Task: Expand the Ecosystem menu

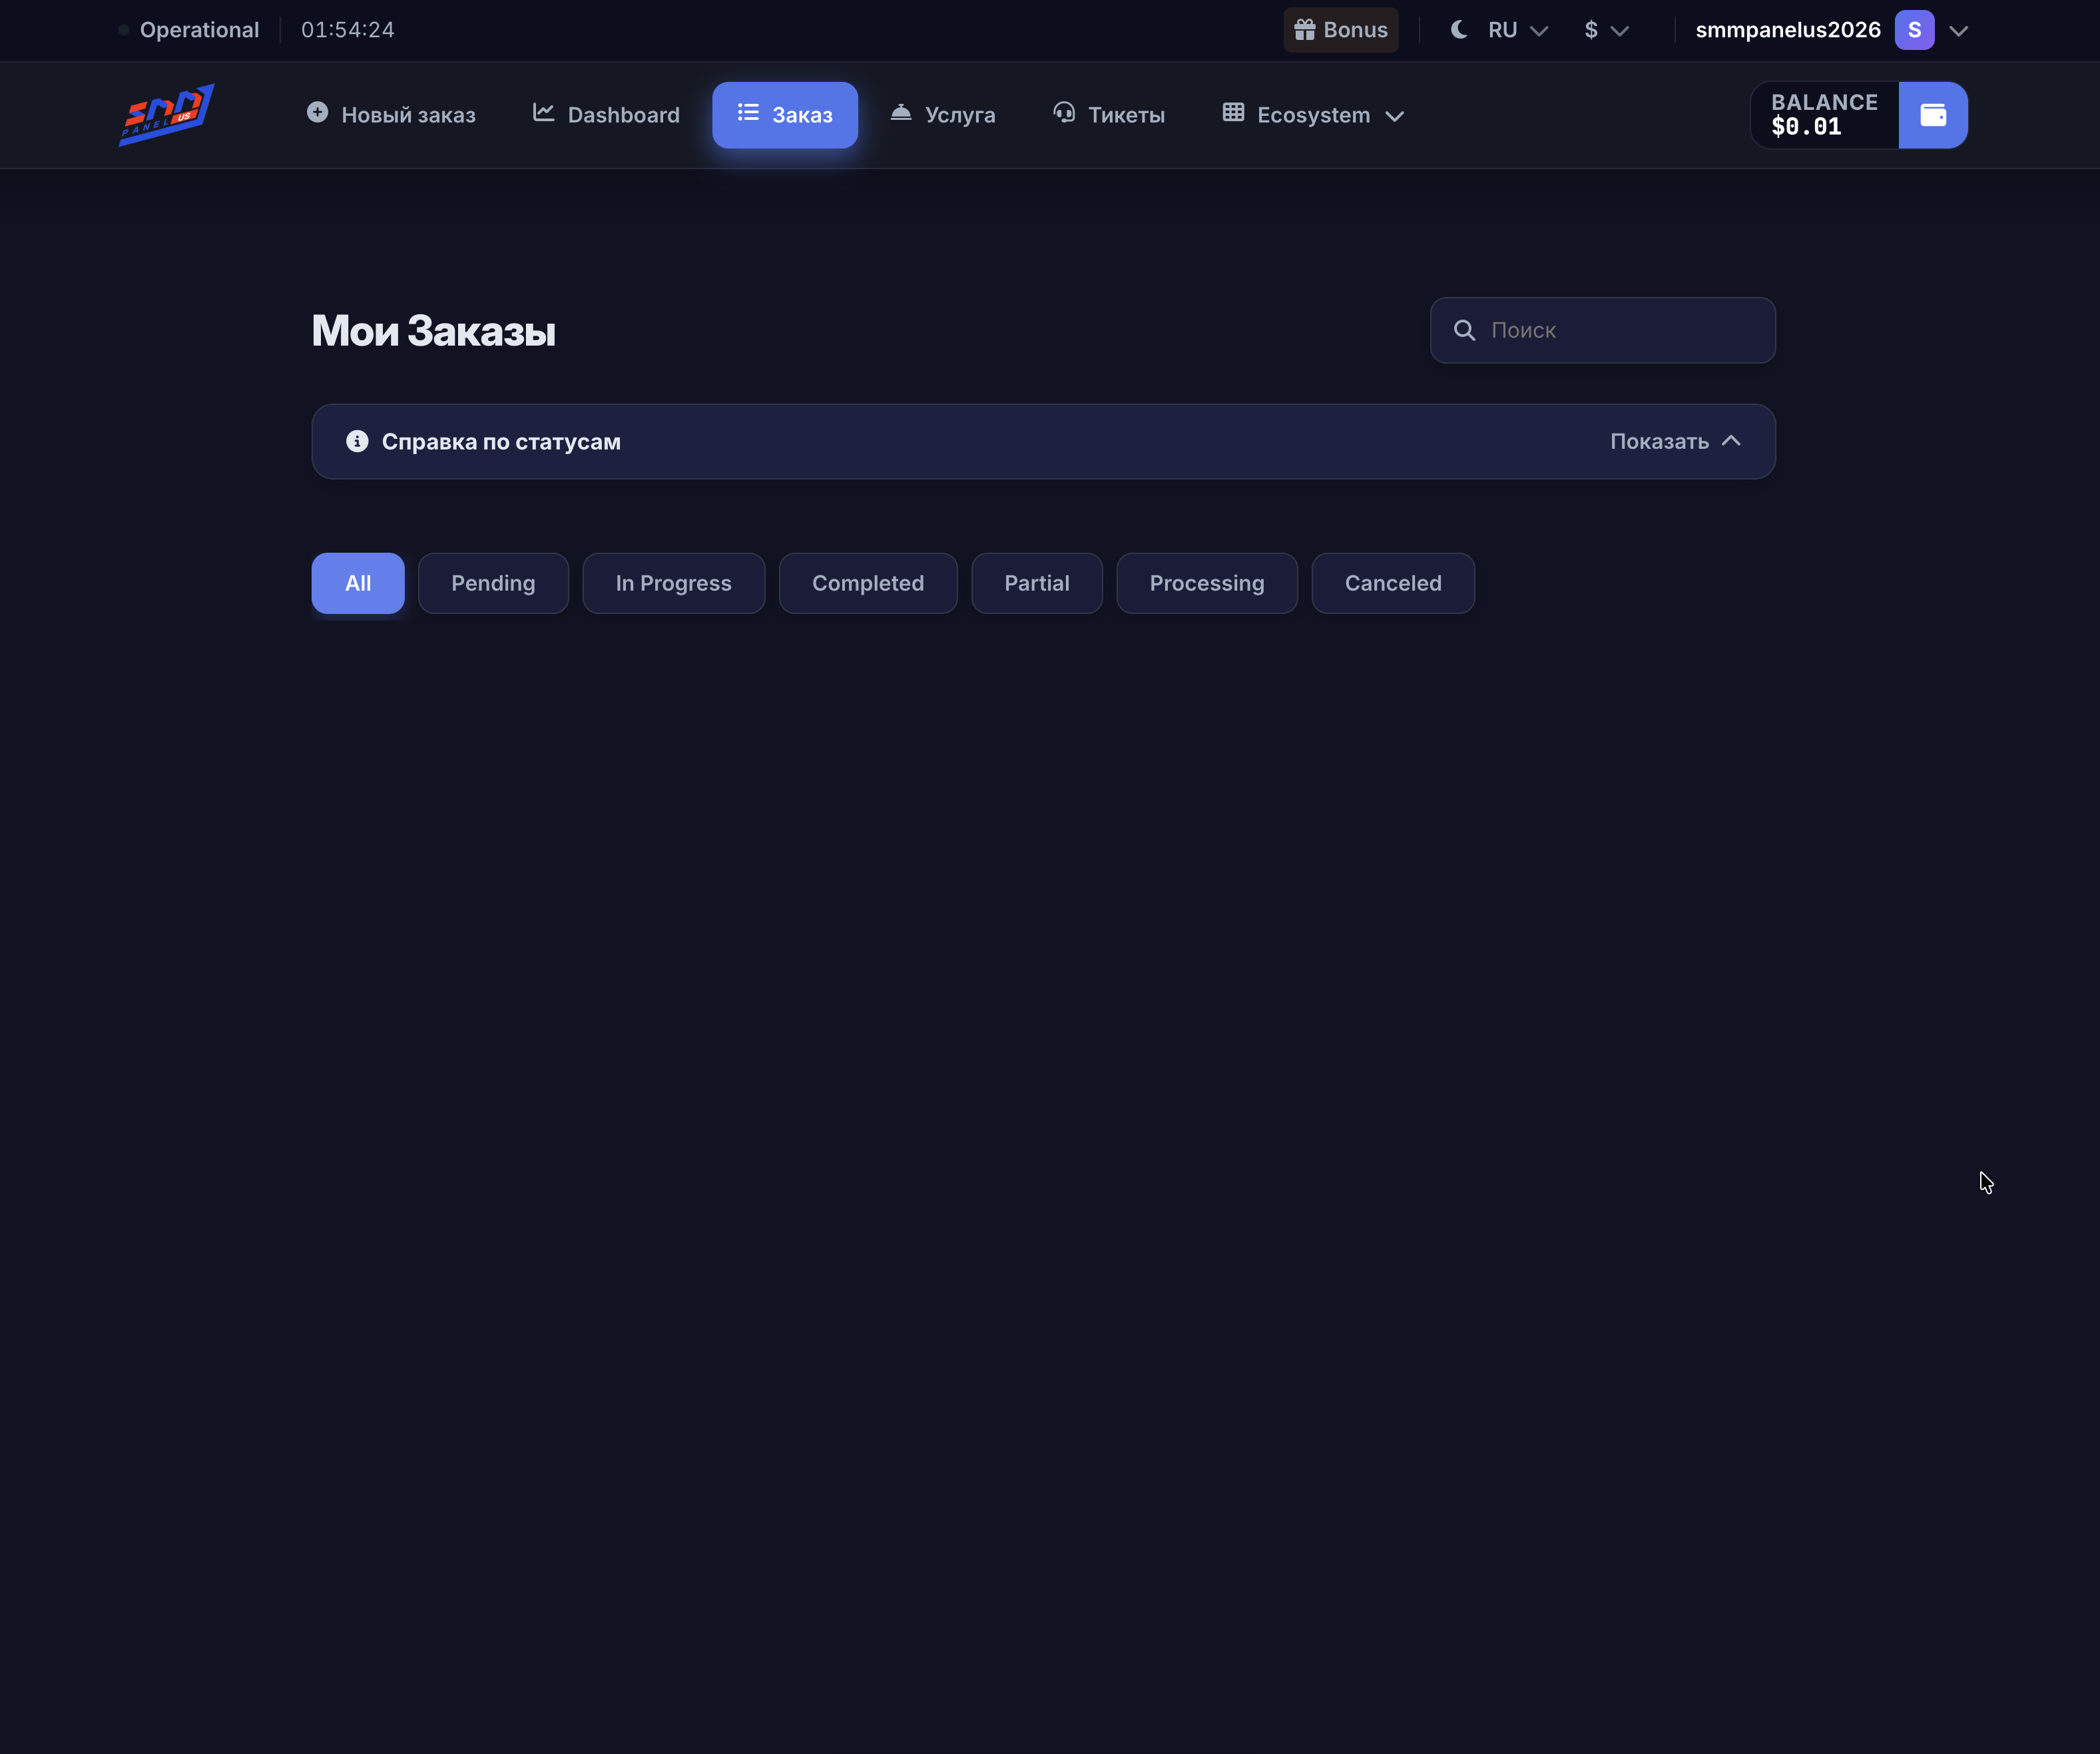Action: coord(1313,115)
